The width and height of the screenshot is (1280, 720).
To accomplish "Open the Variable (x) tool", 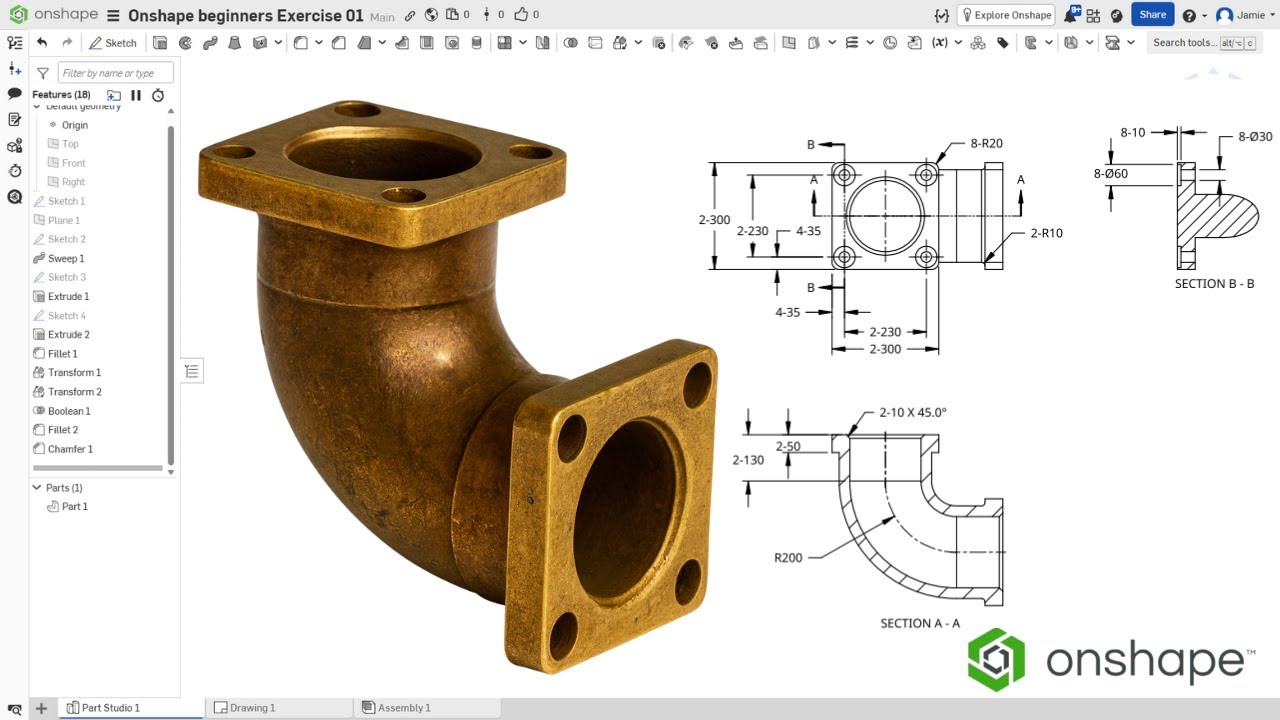I will pos(939,43).
